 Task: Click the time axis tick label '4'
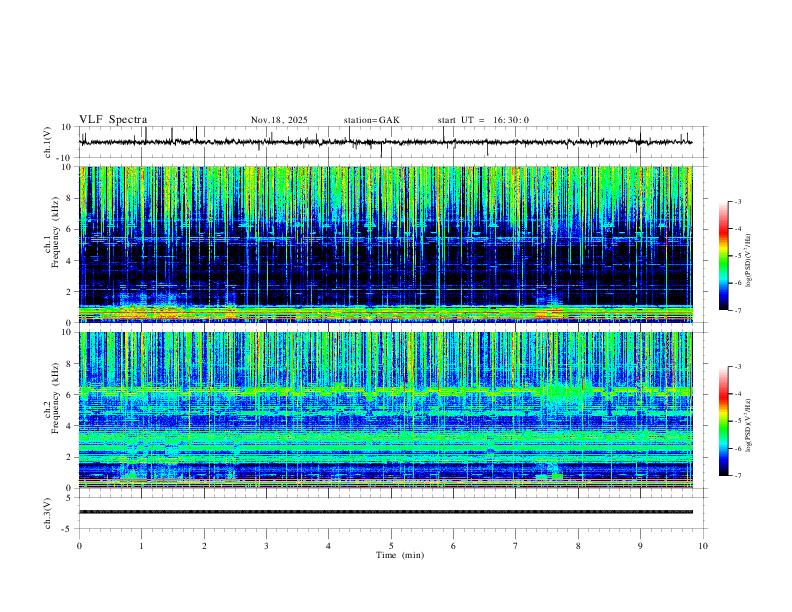(x=329, y=546)
